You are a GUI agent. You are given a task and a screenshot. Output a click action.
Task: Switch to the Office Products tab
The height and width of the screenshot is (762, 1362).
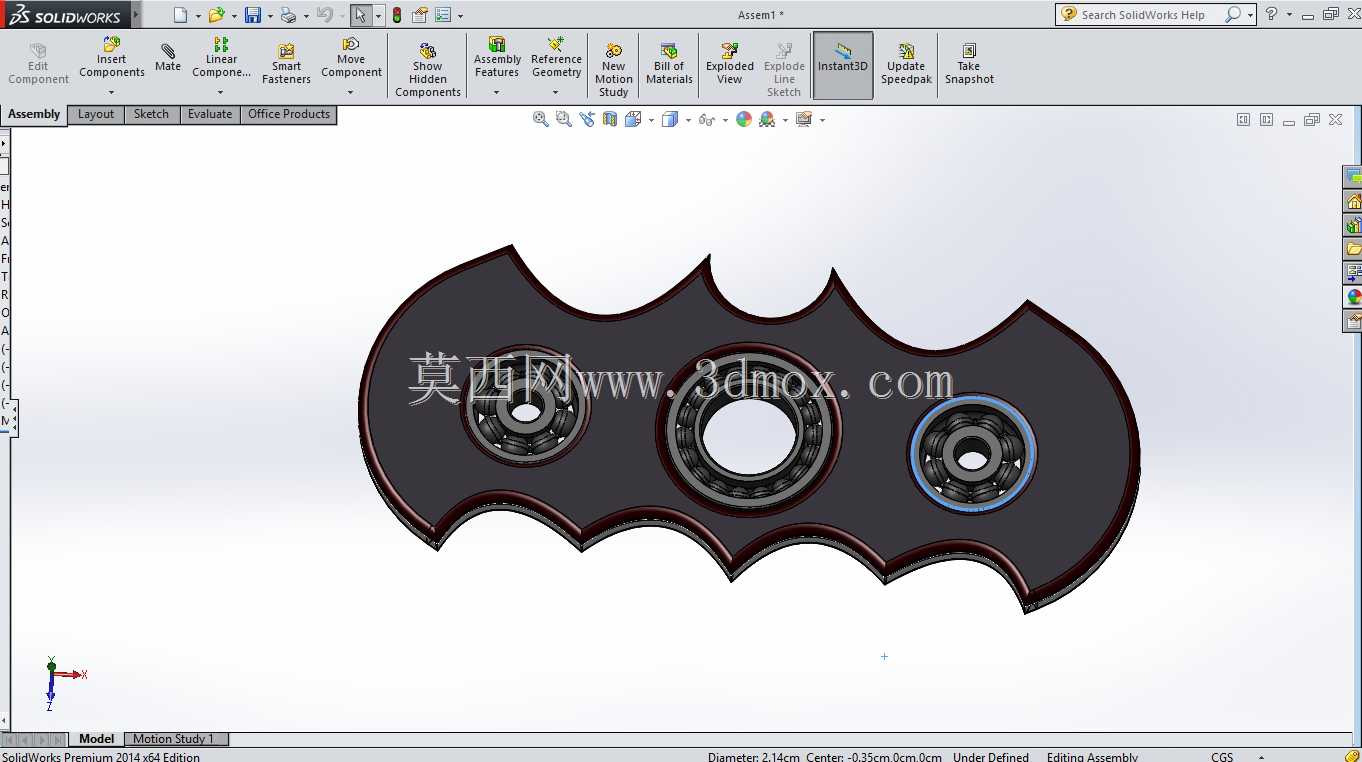[x=289, y=114]
